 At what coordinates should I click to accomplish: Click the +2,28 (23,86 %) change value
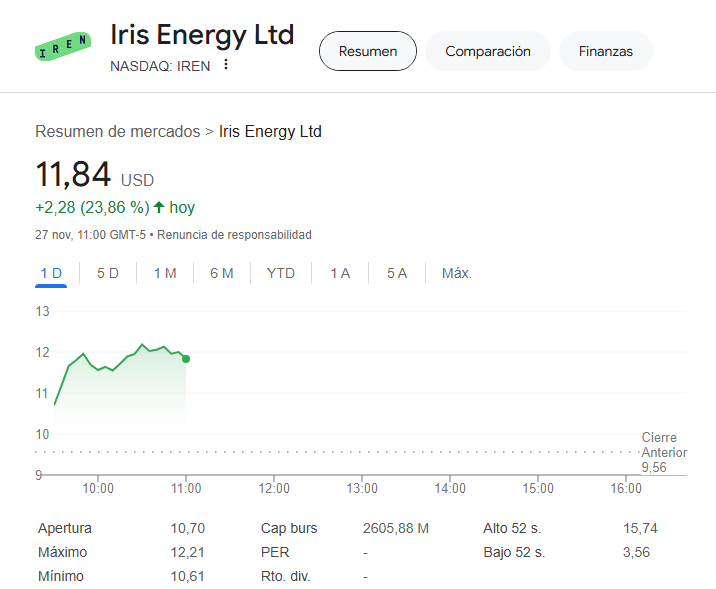[92, 207]
